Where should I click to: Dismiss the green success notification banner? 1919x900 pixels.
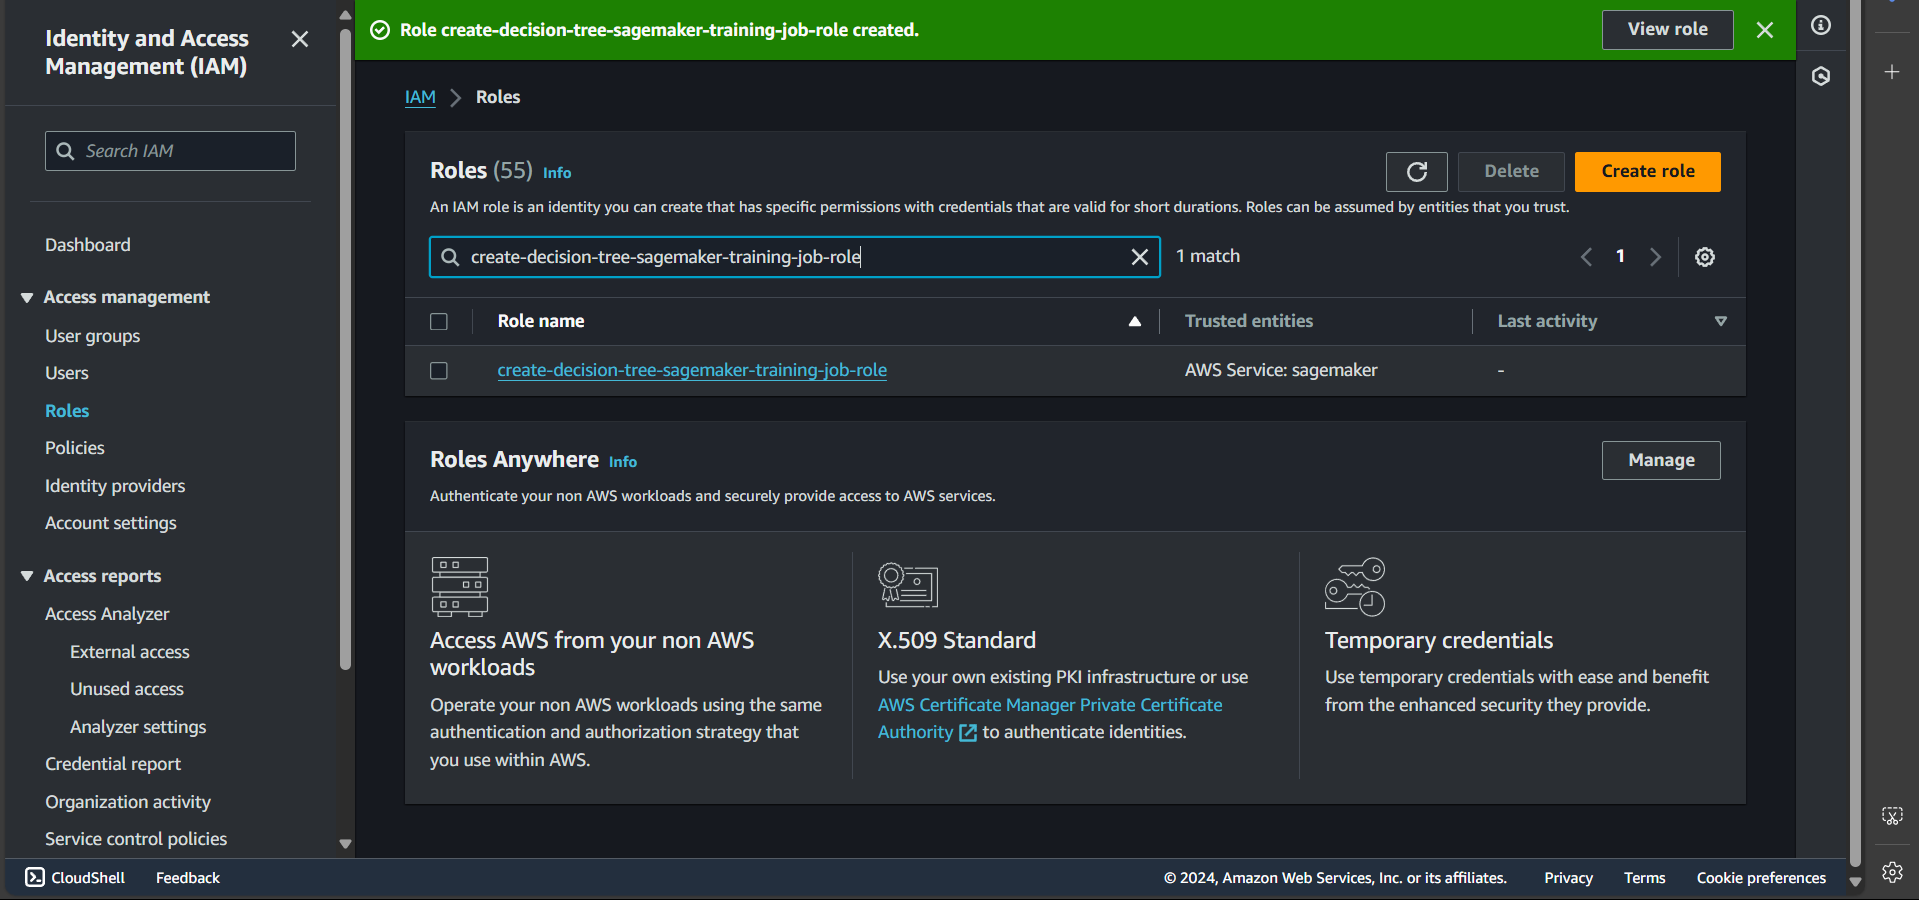[x=1765, y=30]
